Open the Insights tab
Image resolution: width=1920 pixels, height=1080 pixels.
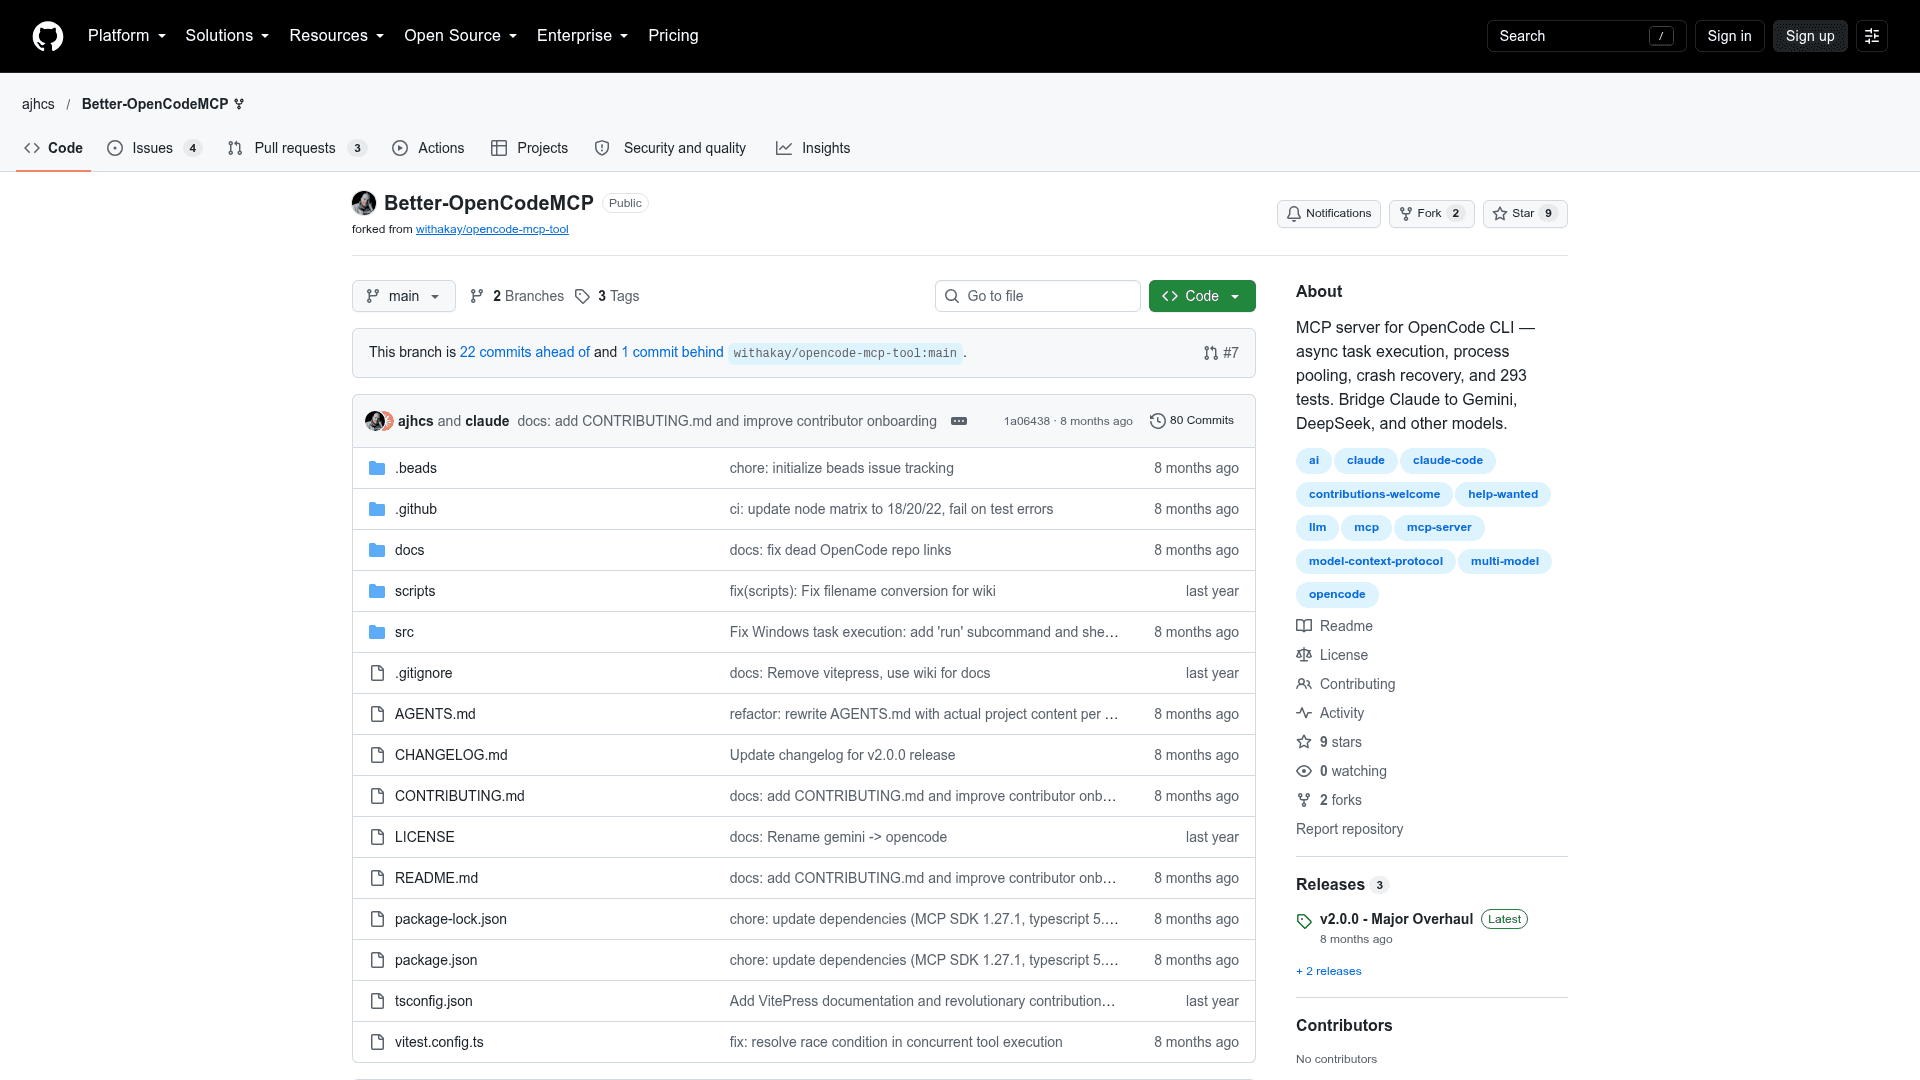tap(813, 148)
